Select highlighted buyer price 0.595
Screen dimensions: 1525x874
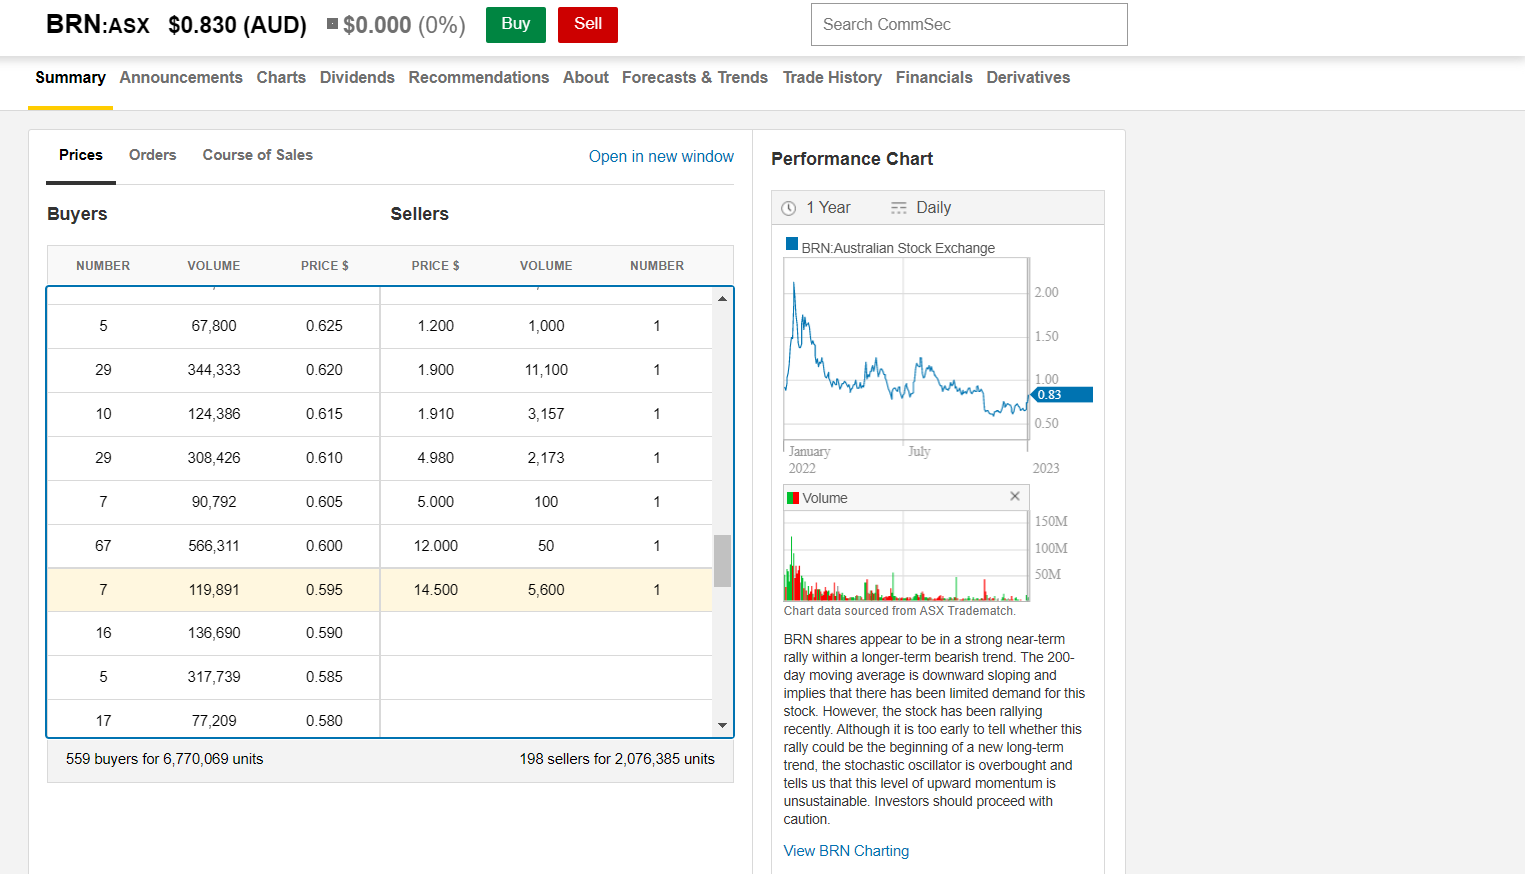tap(325, 590)
